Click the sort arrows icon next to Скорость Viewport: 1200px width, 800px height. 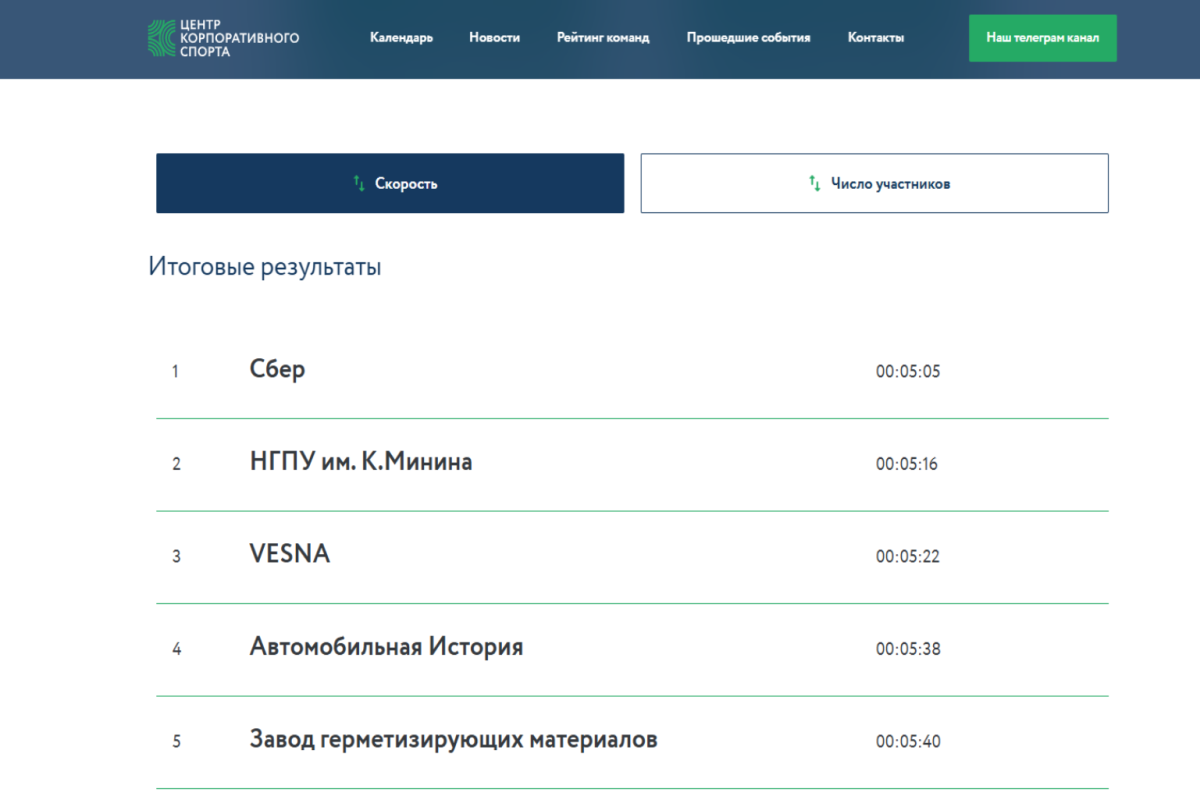359,183
